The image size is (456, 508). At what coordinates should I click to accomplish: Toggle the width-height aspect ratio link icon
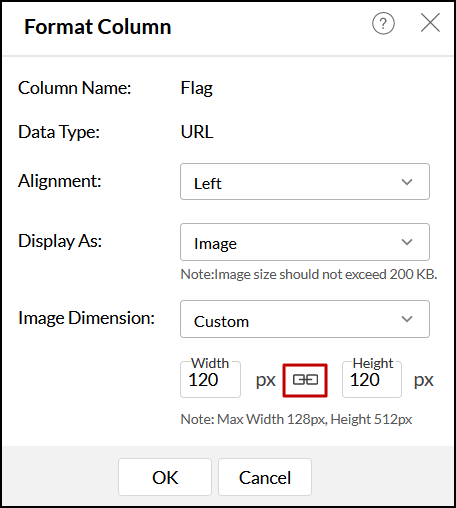[305, 380]
